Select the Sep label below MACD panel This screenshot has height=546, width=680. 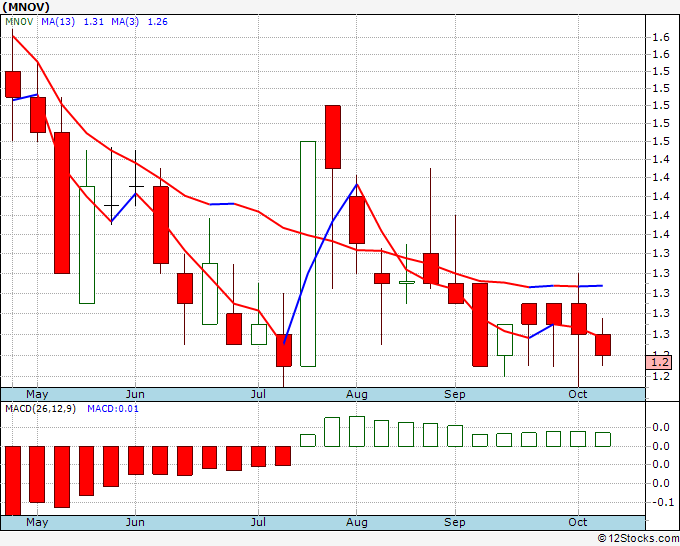coord(455,522)
